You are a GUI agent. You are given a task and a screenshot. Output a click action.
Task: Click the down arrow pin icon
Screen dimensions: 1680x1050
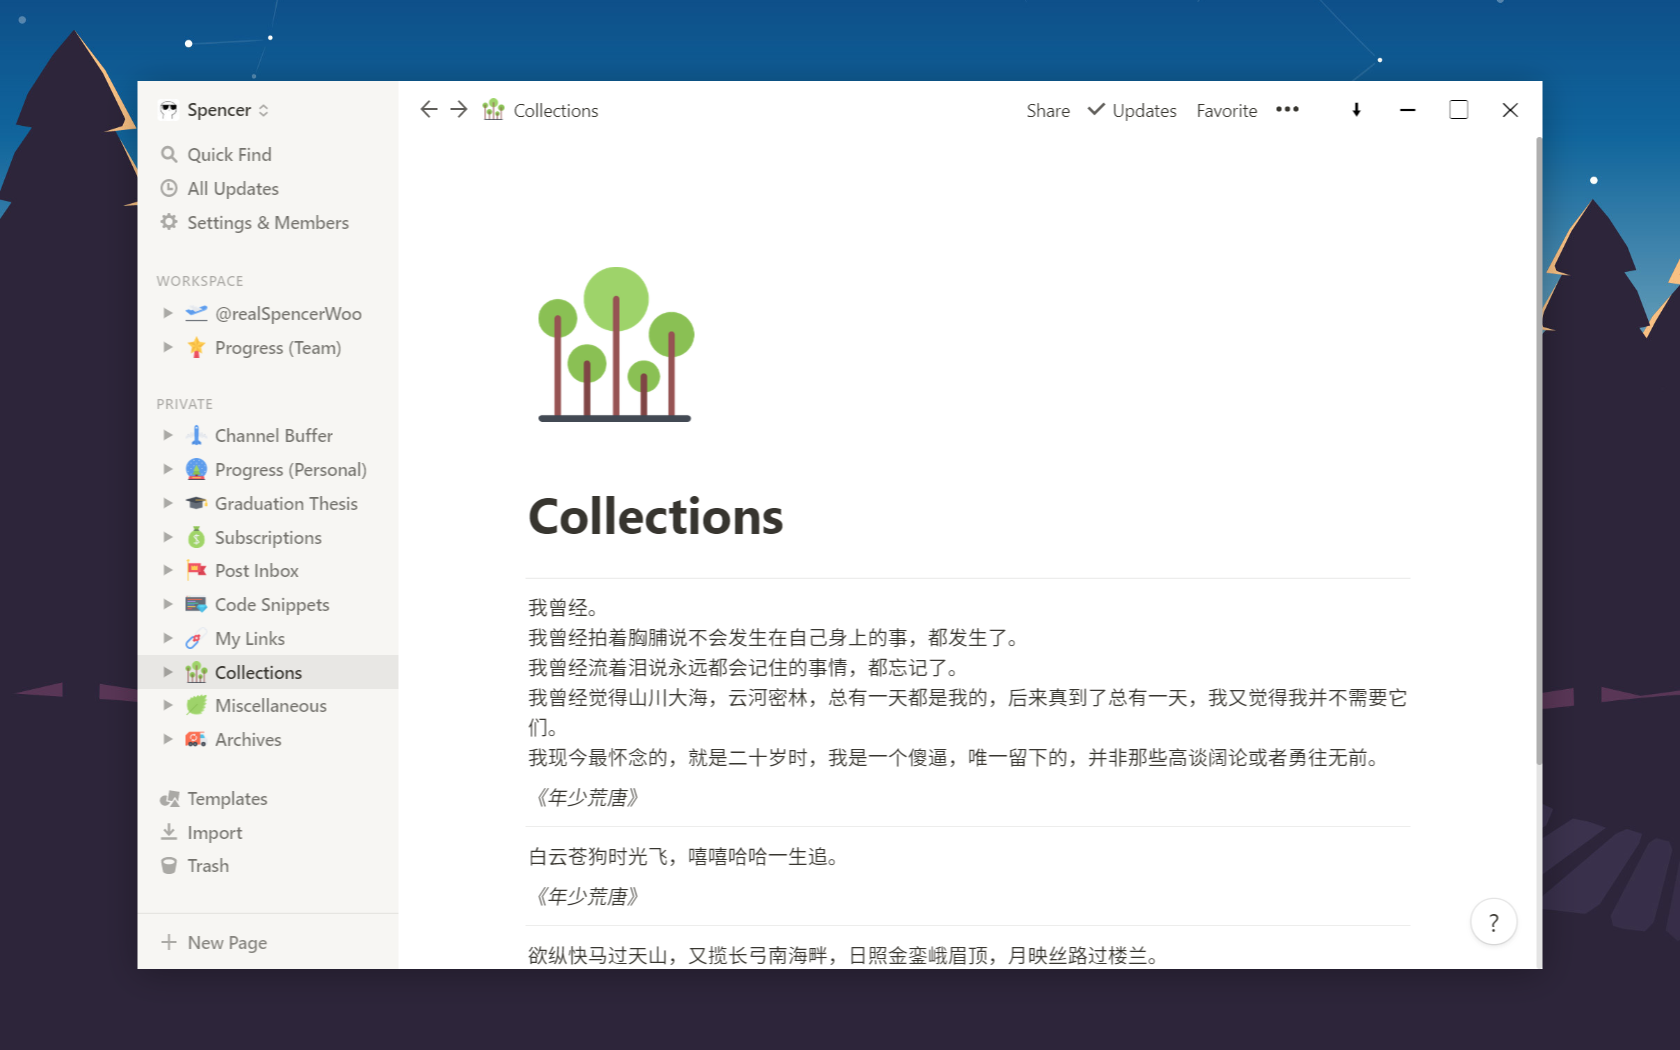click(1356, 110)
